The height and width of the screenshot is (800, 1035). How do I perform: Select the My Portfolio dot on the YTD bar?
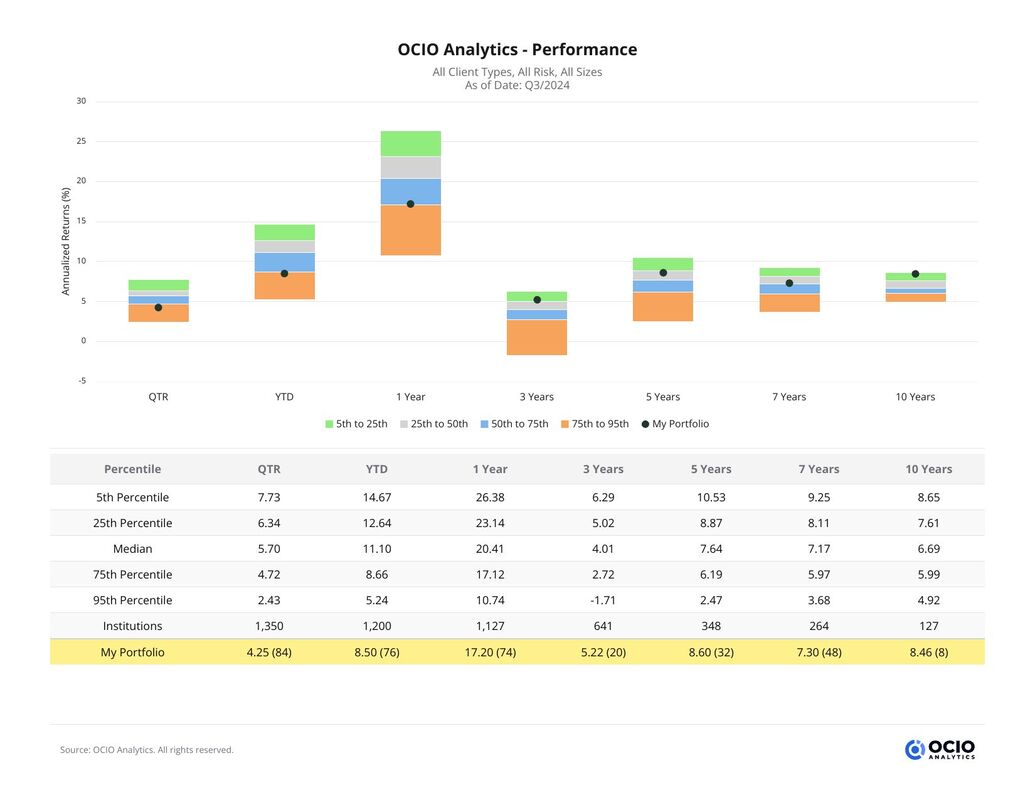click(284, 273)
